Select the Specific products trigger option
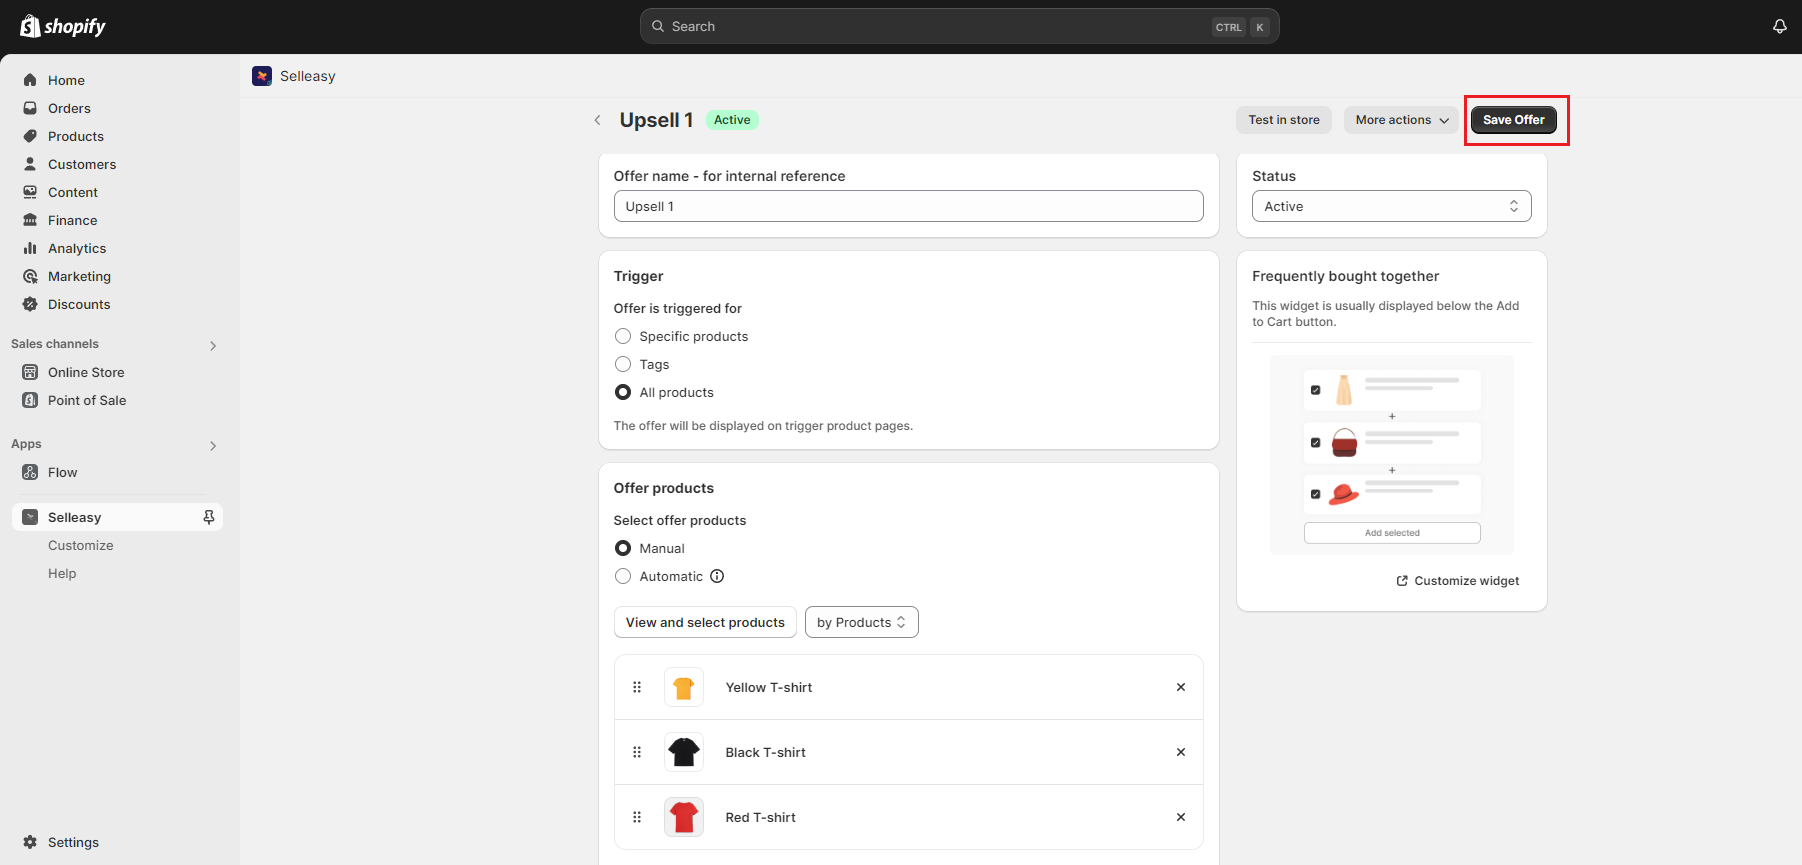This screenshot has height=865, width=1802. [623, 336]
